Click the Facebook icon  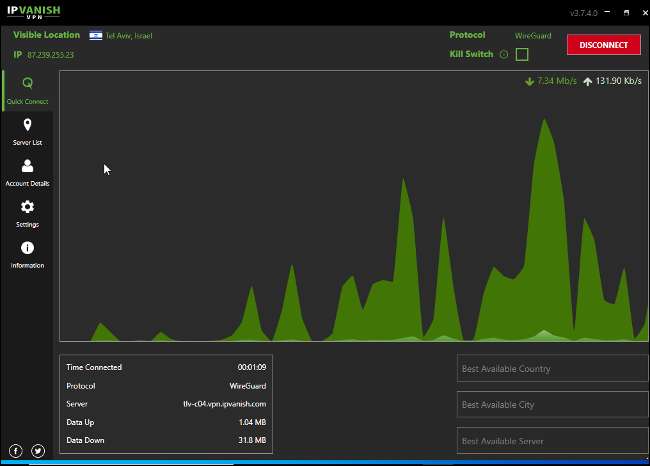[16, 451]
